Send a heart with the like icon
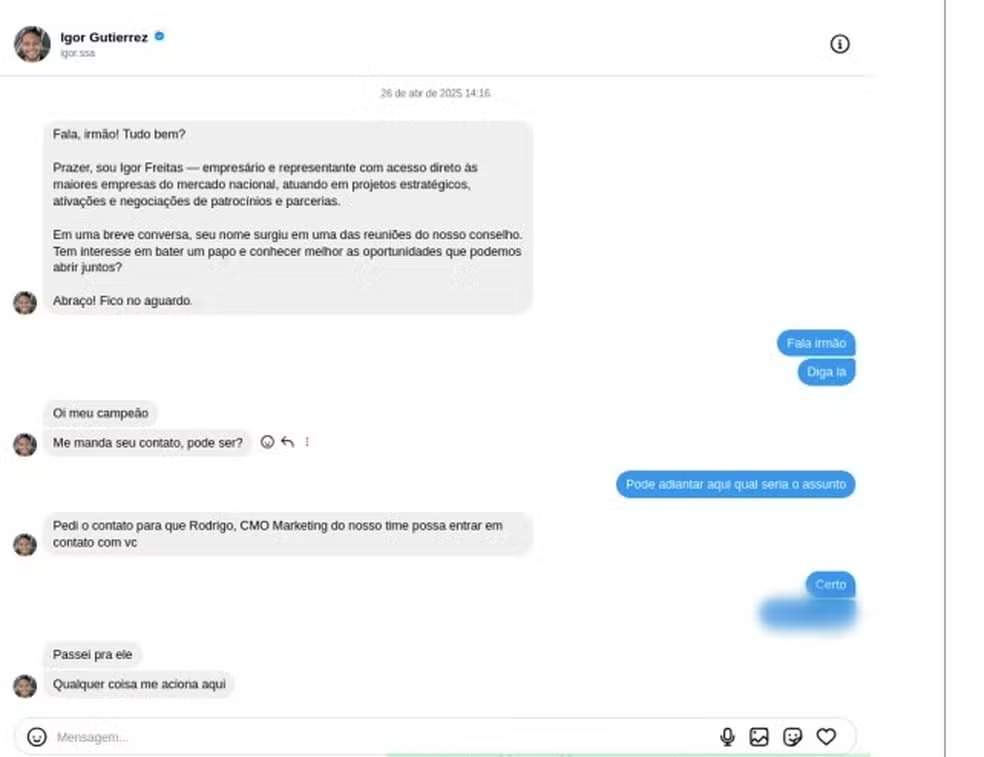This screenshot has width=984, height=757. coord(826,736)
